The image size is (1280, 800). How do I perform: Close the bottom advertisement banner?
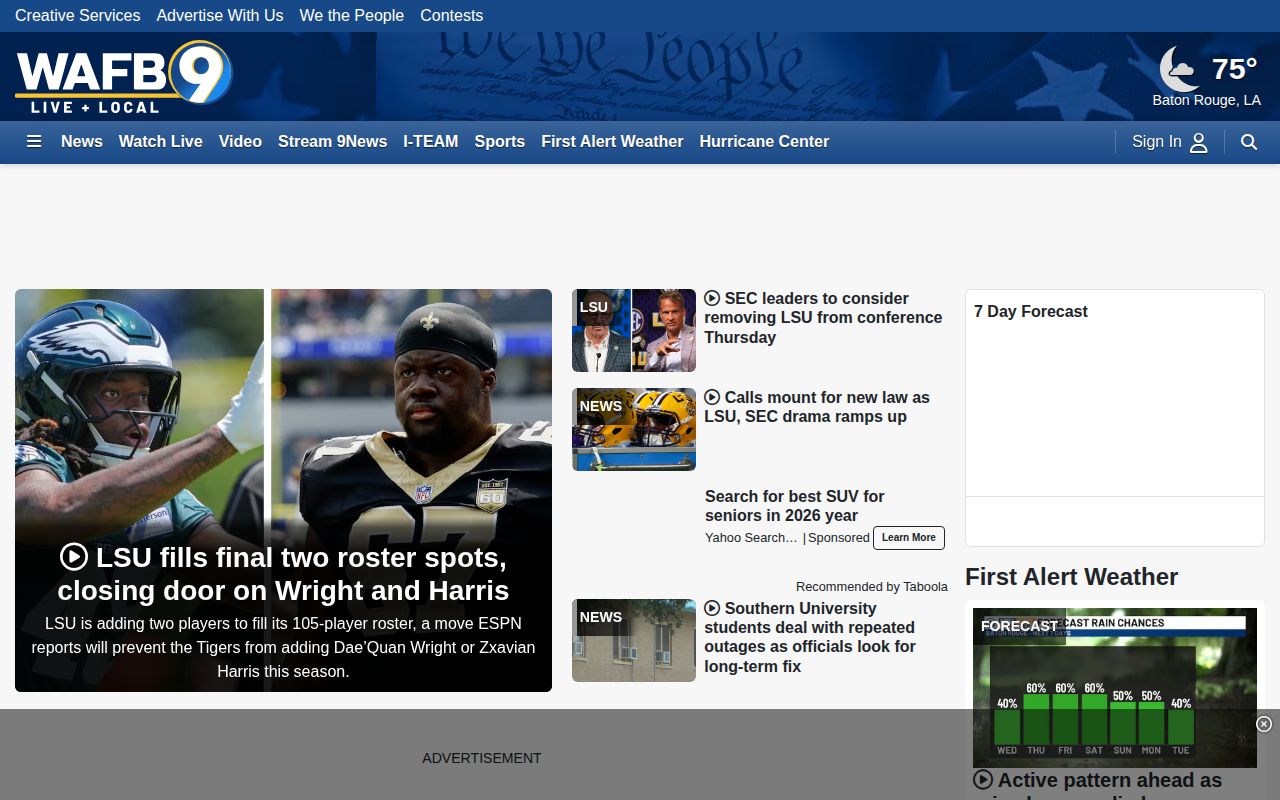[x=1264, y=724]
